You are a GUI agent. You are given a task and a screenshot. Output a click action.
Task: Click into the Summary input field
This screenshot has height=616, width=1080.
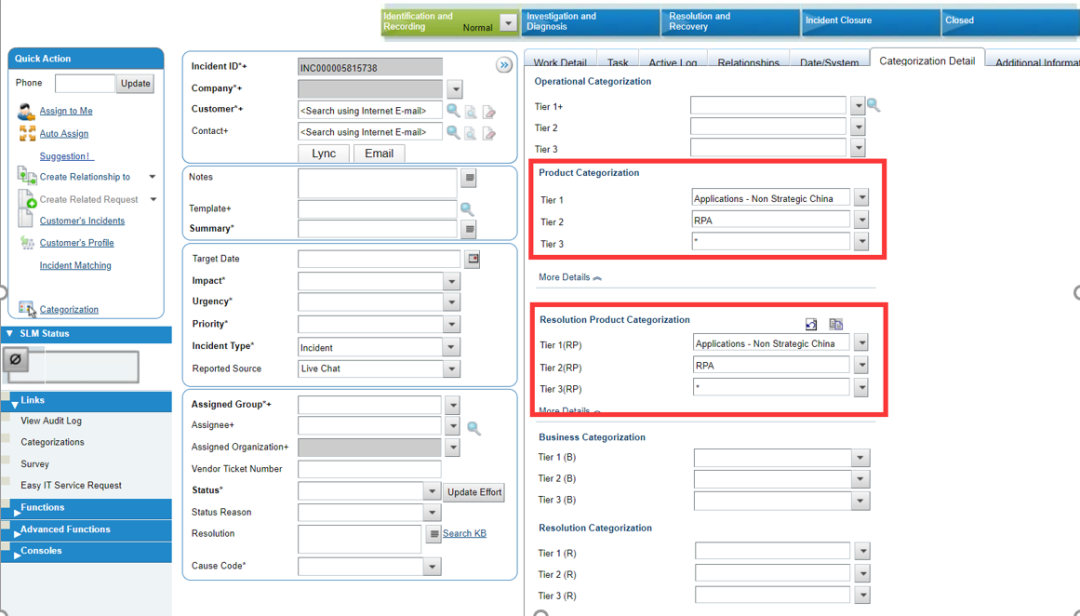[x=377, y=229]
